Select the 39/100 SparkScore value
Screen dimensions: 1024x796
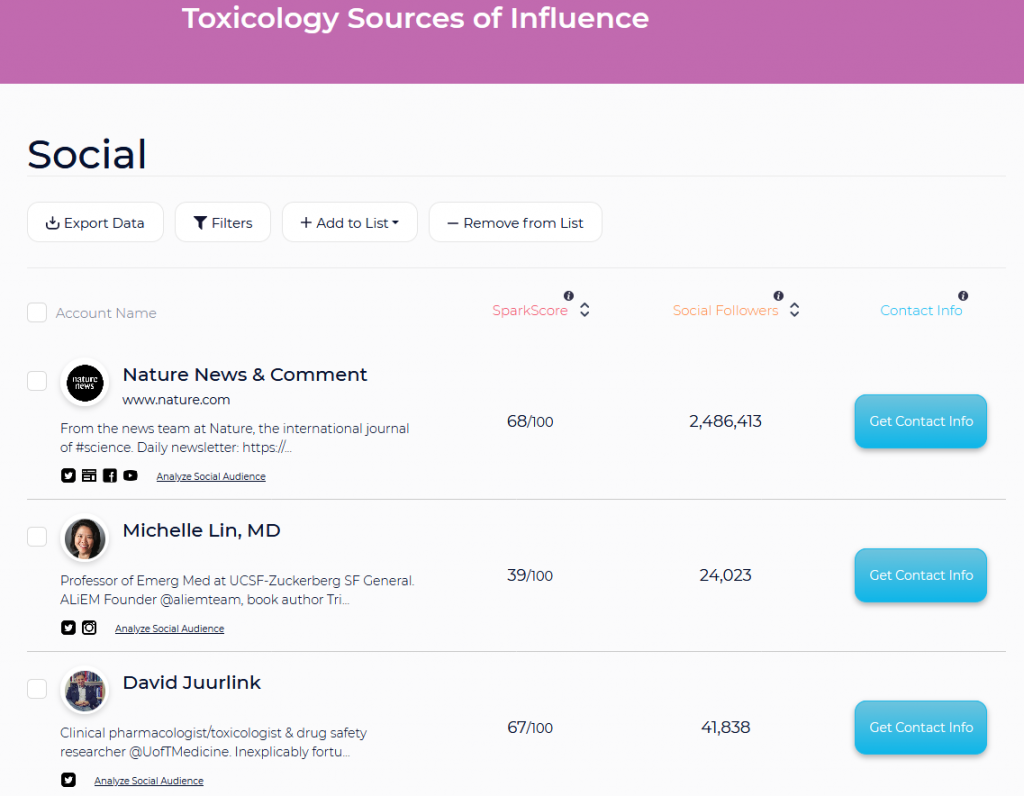click(x=530, y=575)
